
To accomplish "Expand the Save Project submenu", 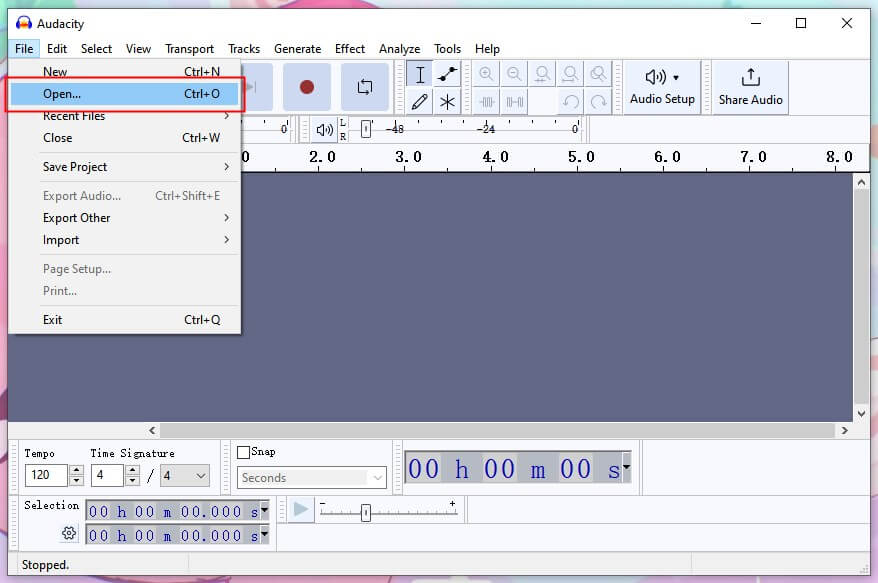I will (x=124, y=167).
